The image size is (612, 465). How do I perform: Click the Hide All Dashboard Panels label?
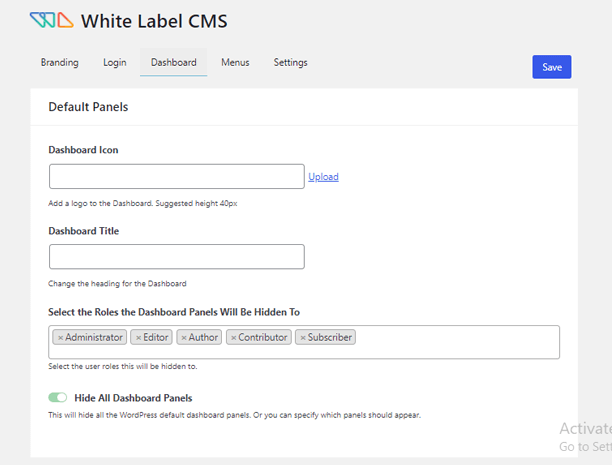click(x=133, y=398)
